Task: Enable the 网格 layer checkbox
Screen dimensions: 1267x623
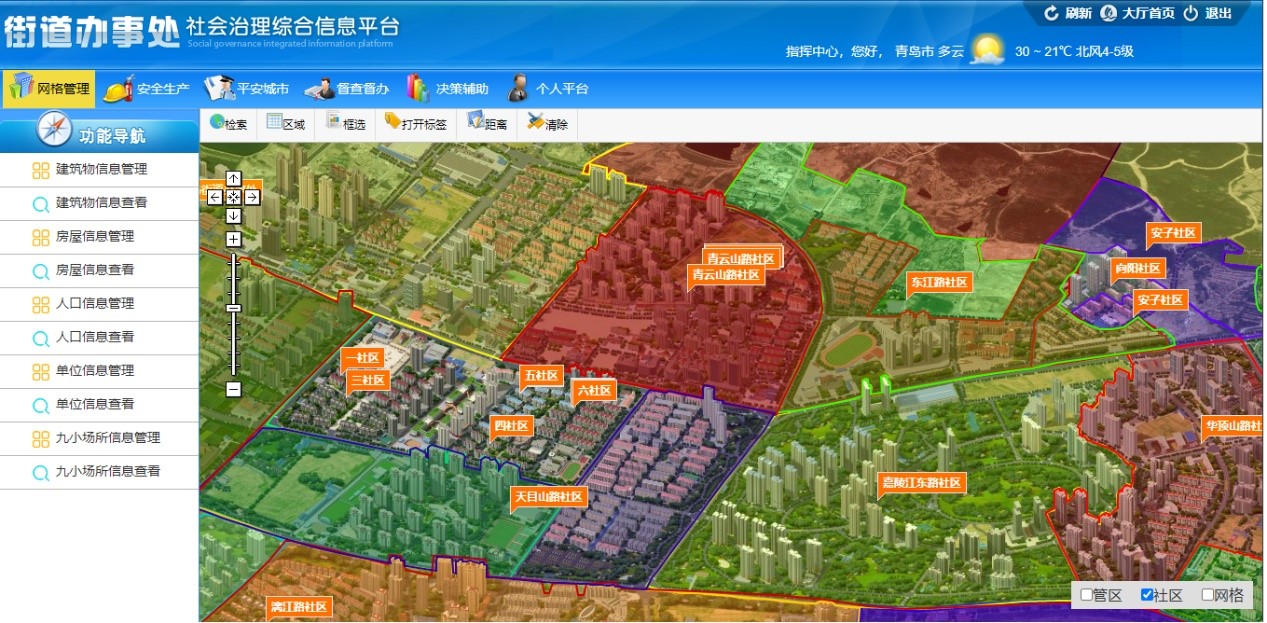Action: (1208, 595)
